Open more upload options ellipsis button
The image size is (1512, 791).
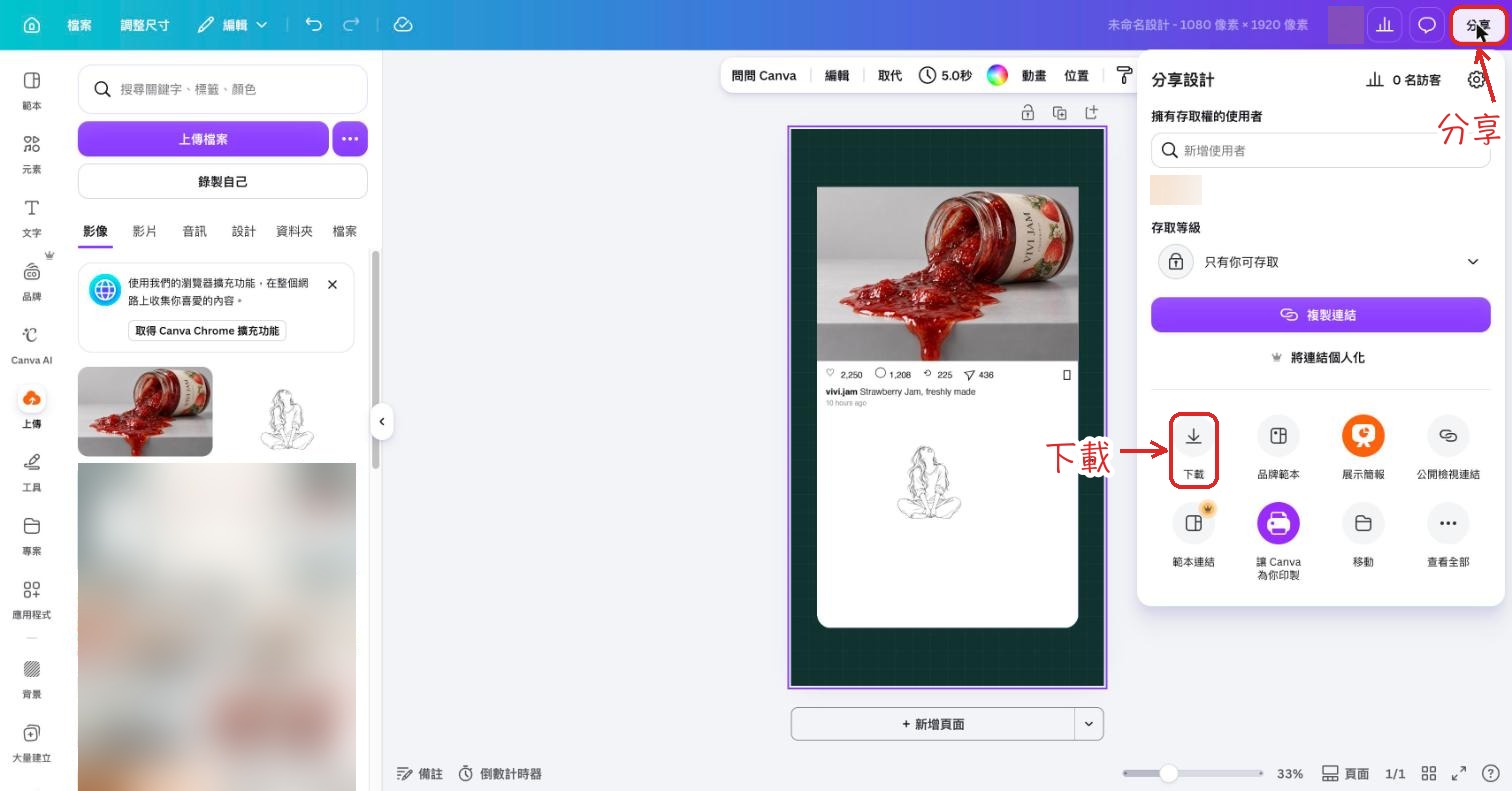click(350, 139)
